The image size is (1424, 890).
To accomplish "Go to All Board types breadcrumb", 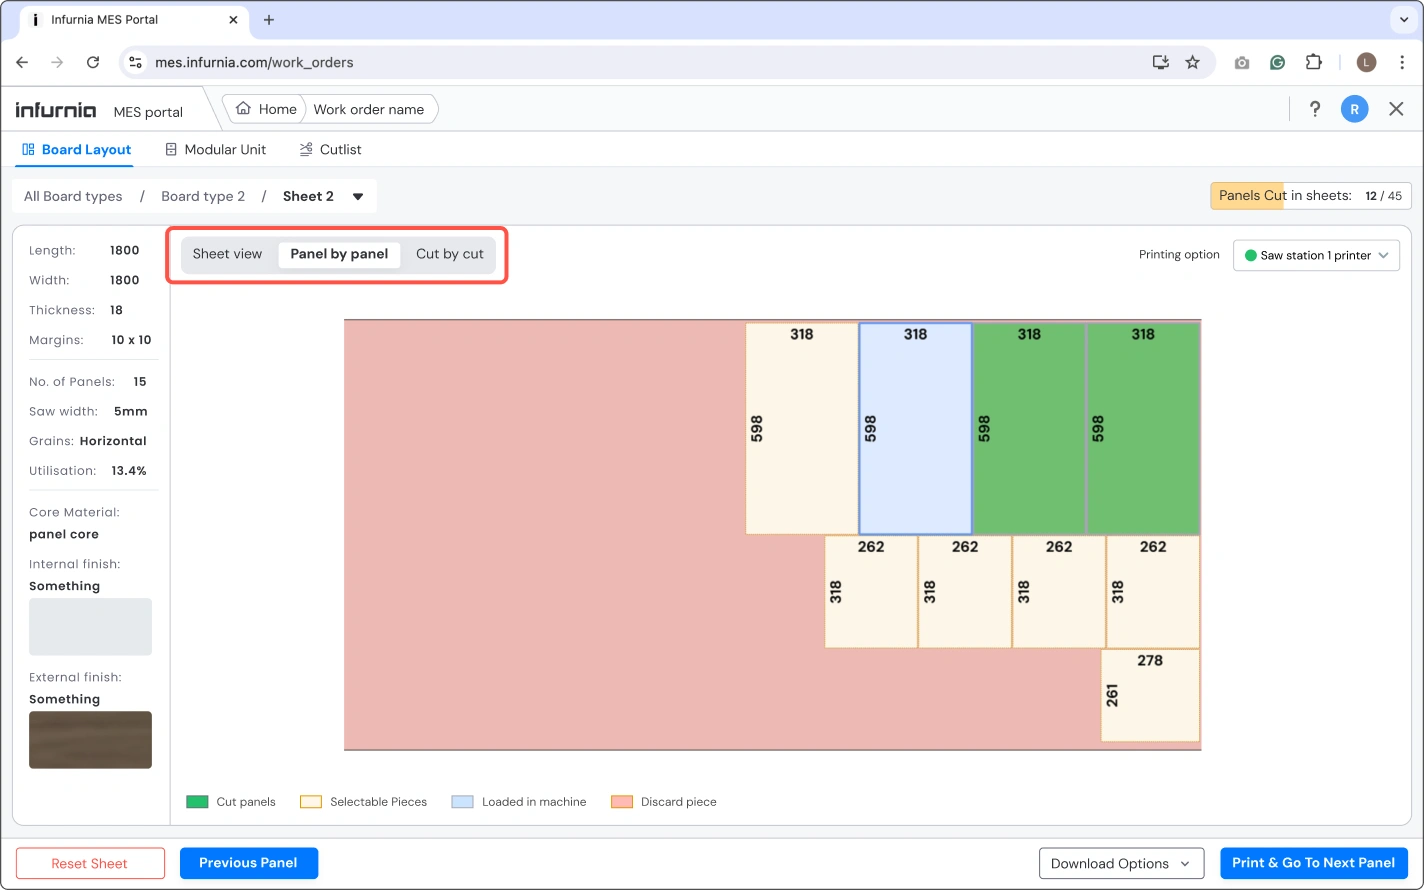I will tap(73, 196).
